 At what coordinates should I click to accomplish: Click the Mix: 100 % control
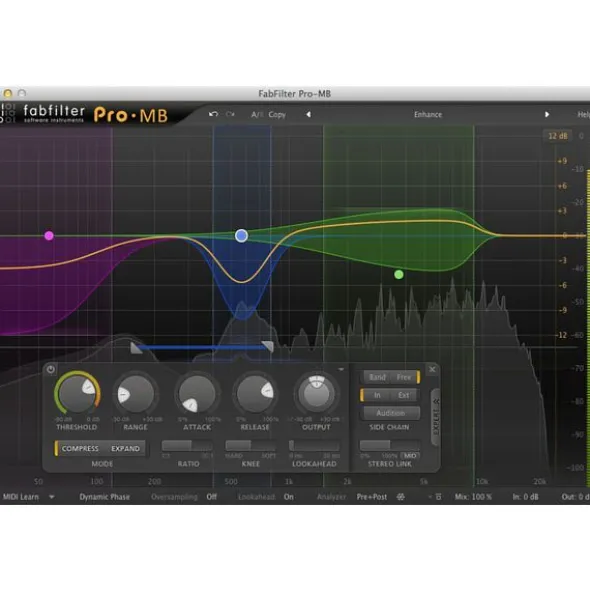coord(473,497)
